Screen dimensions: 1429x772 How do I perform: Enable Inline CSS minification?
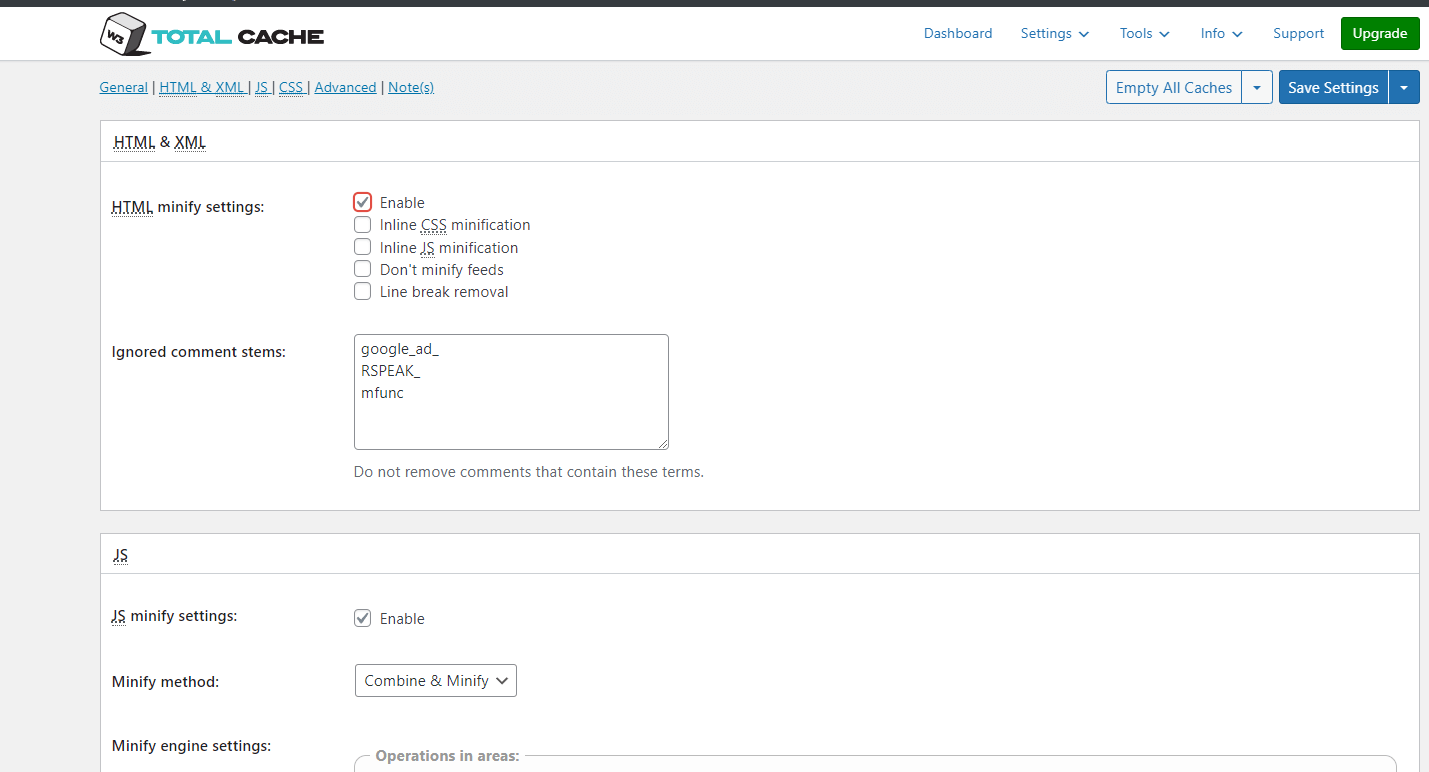[x=363, y=225]
